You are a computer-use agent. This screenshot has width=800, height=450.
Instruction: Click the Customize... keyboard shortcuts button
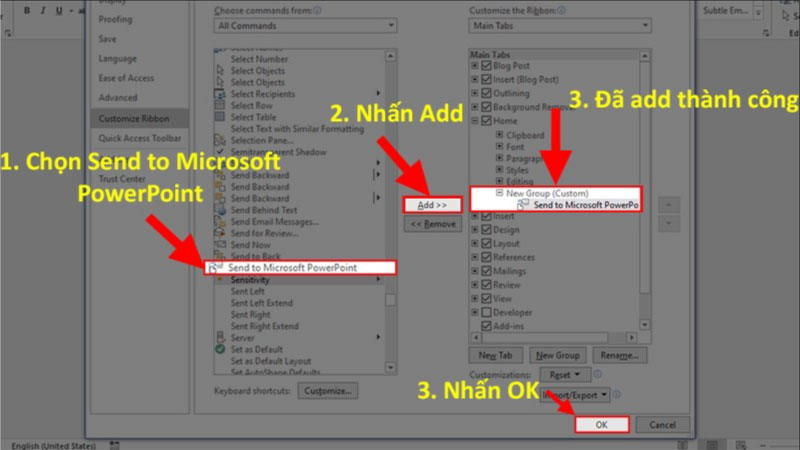click(x=328, y=391)
